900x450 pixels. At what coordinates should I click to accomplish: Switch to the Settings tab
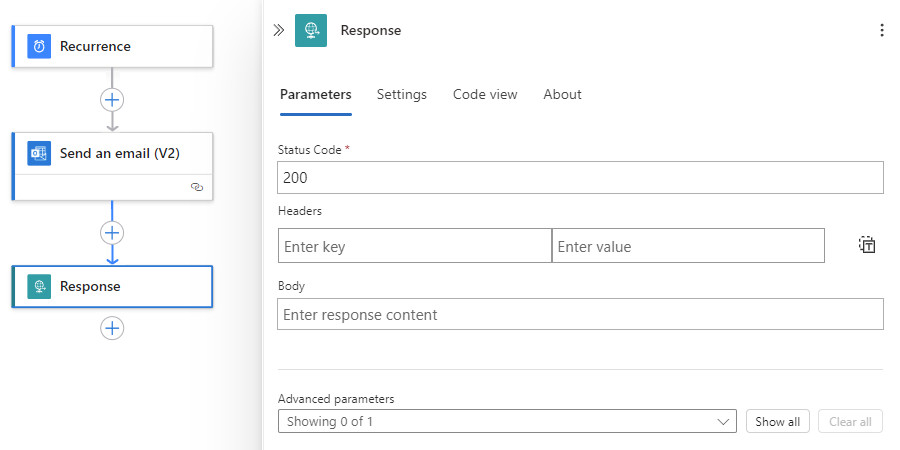pyautogui.click(x=401, y=94)
